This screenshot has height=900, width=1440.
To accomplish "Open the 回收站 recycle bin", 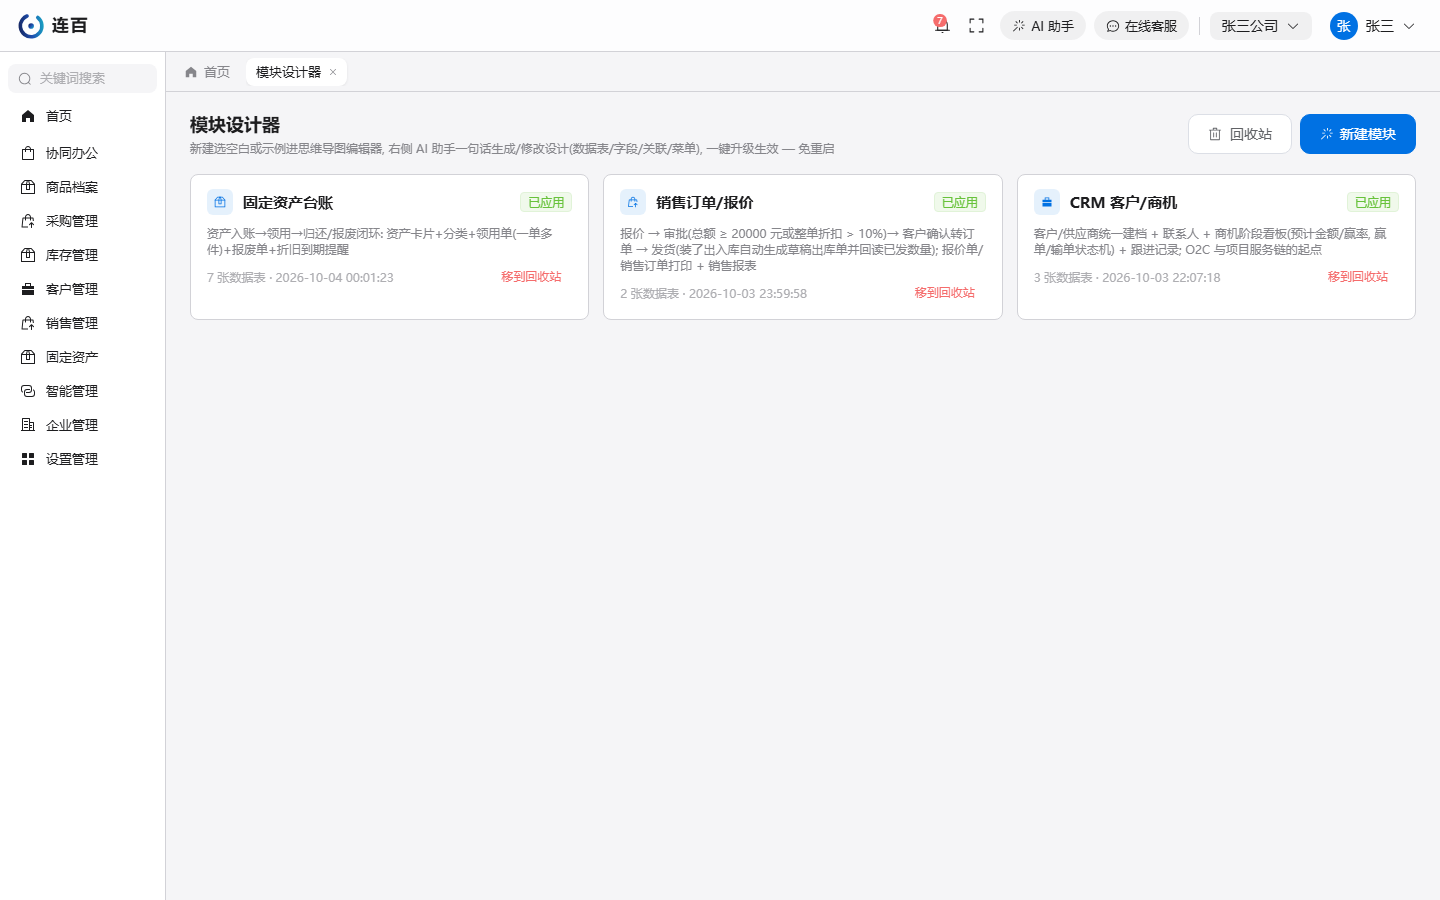I will point(1240,134).
